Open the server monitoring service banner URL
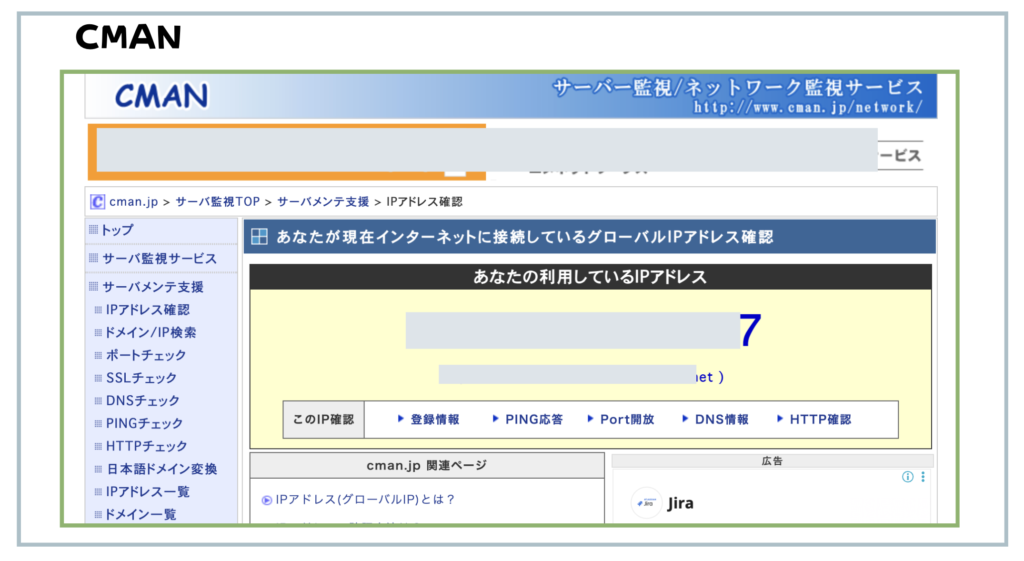The width and height of the screenshot is (1024, 561). point(806,107)
